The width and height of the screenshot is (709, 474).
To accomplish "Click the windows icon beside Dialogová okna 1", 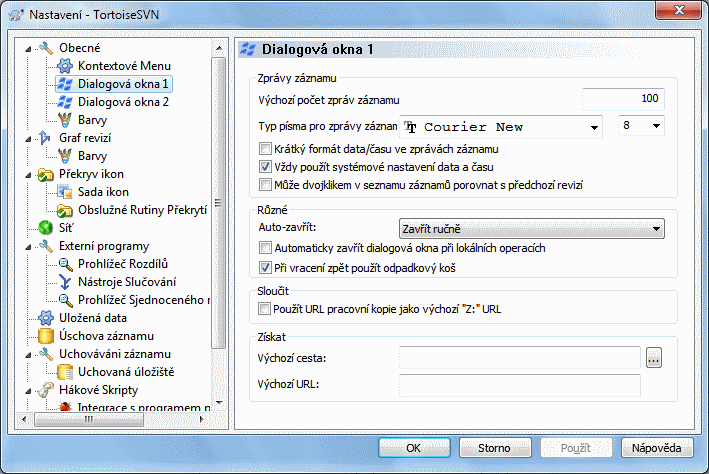I will click(65, 84).
